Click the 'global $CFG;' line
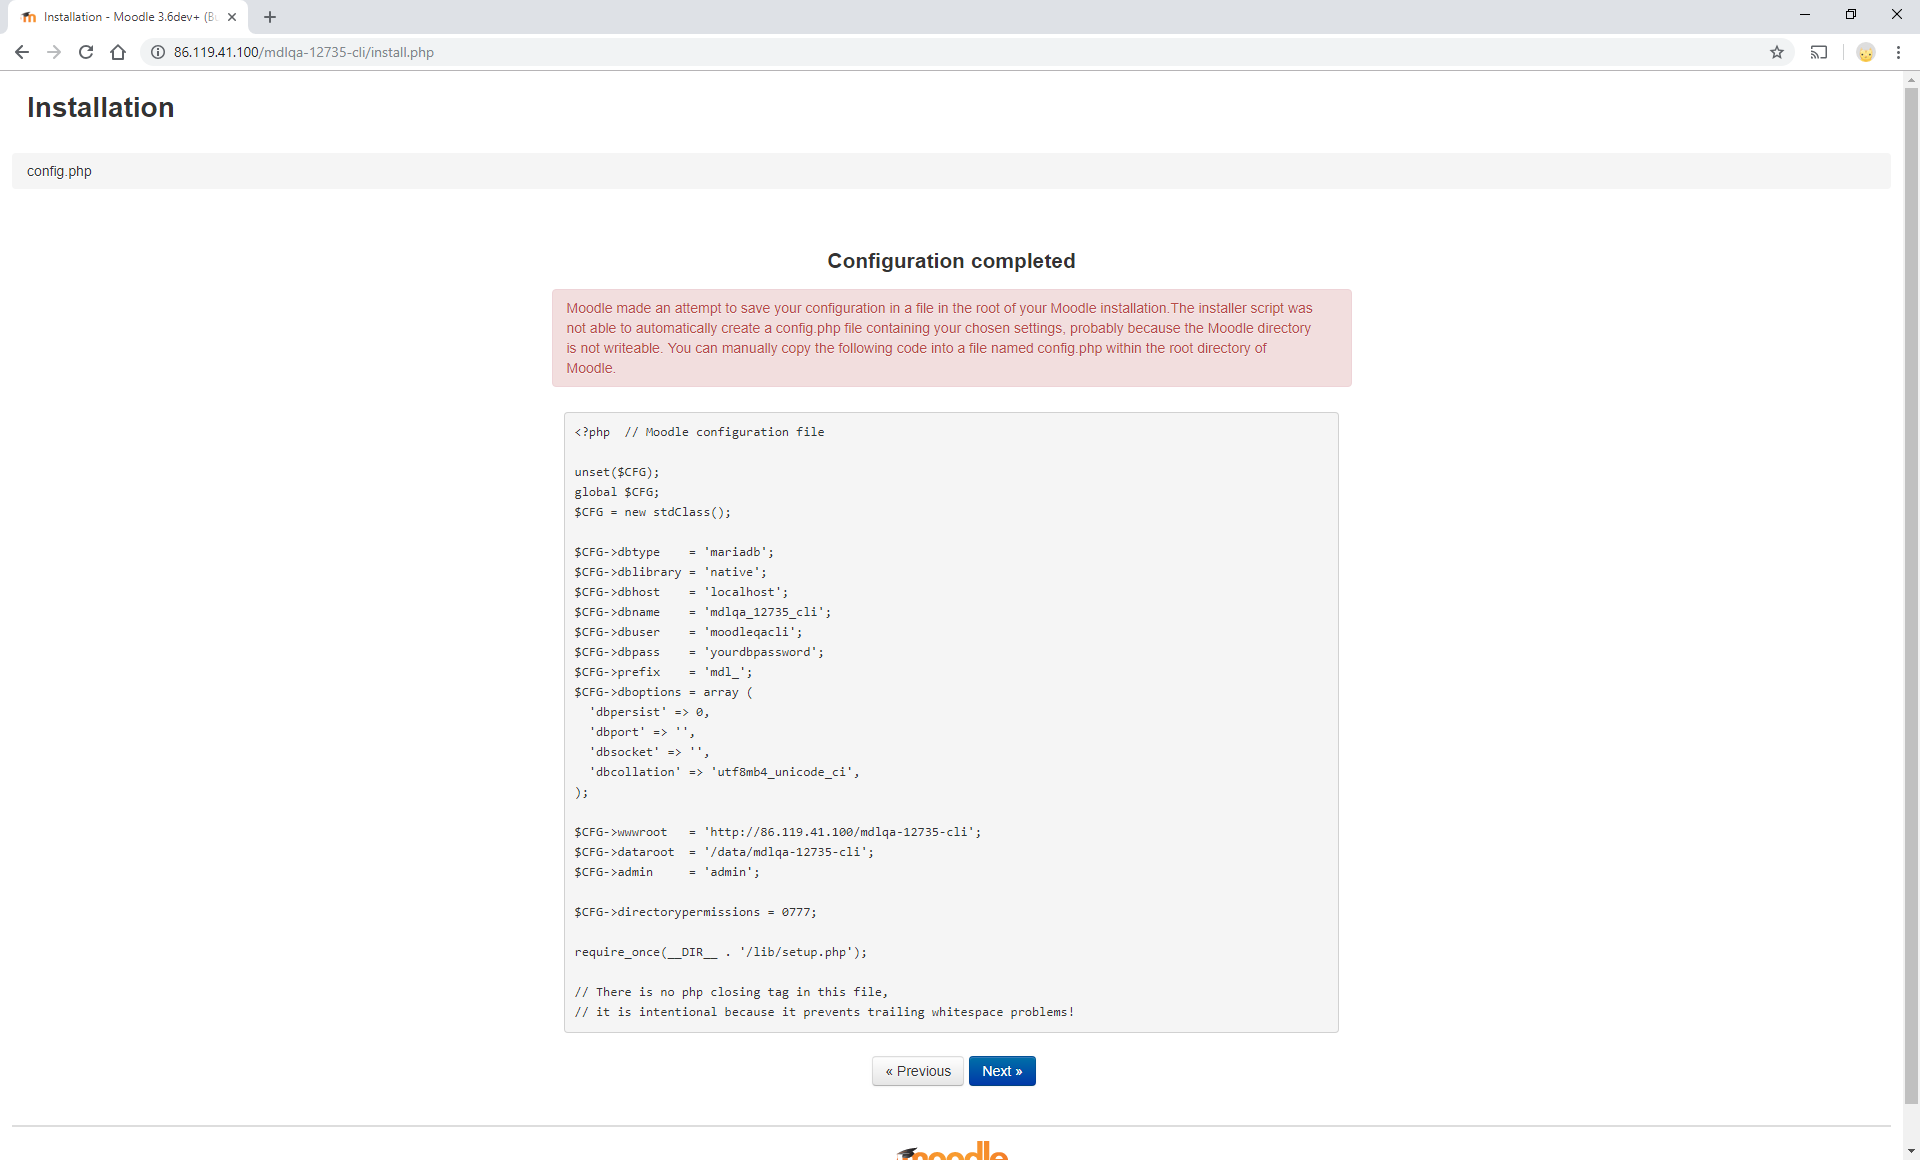Image resolution: width=1920 pixels, height=1160 pixels. pos(617,492)
